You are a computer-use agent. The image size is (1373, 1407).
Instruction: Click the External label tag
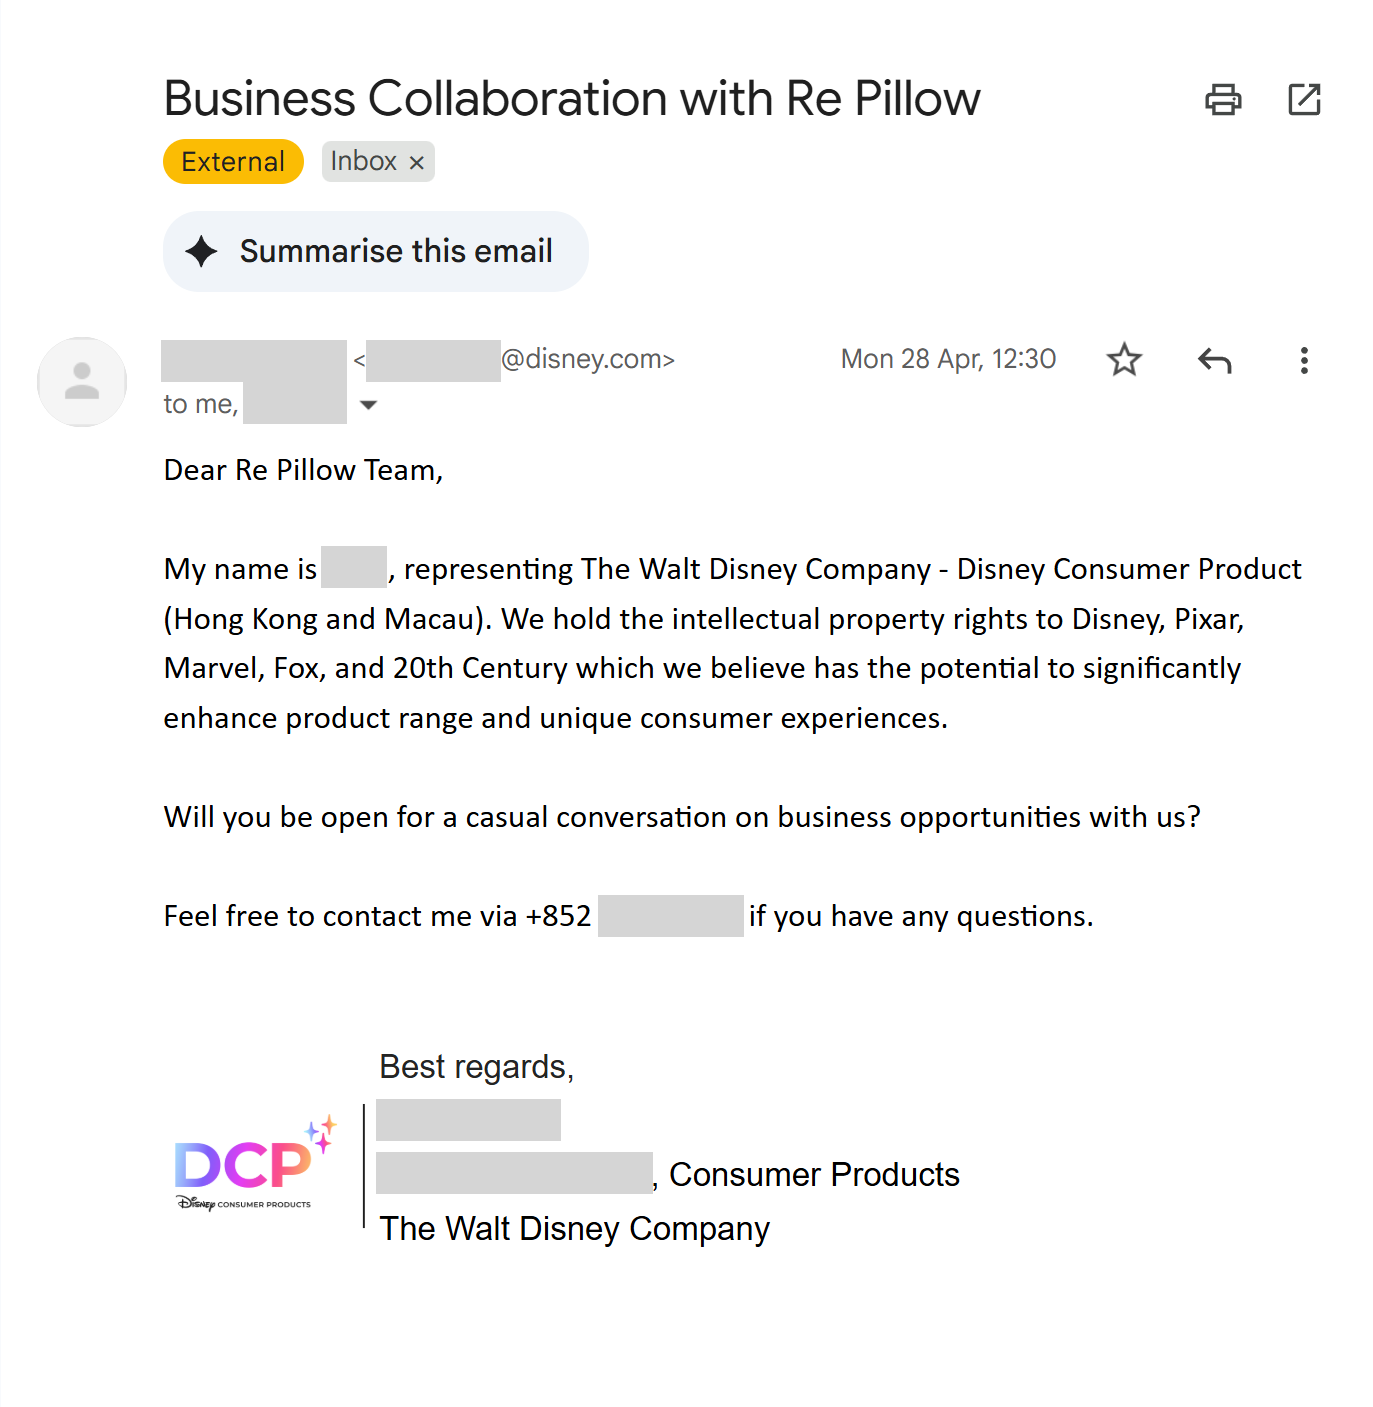[233, 162]
